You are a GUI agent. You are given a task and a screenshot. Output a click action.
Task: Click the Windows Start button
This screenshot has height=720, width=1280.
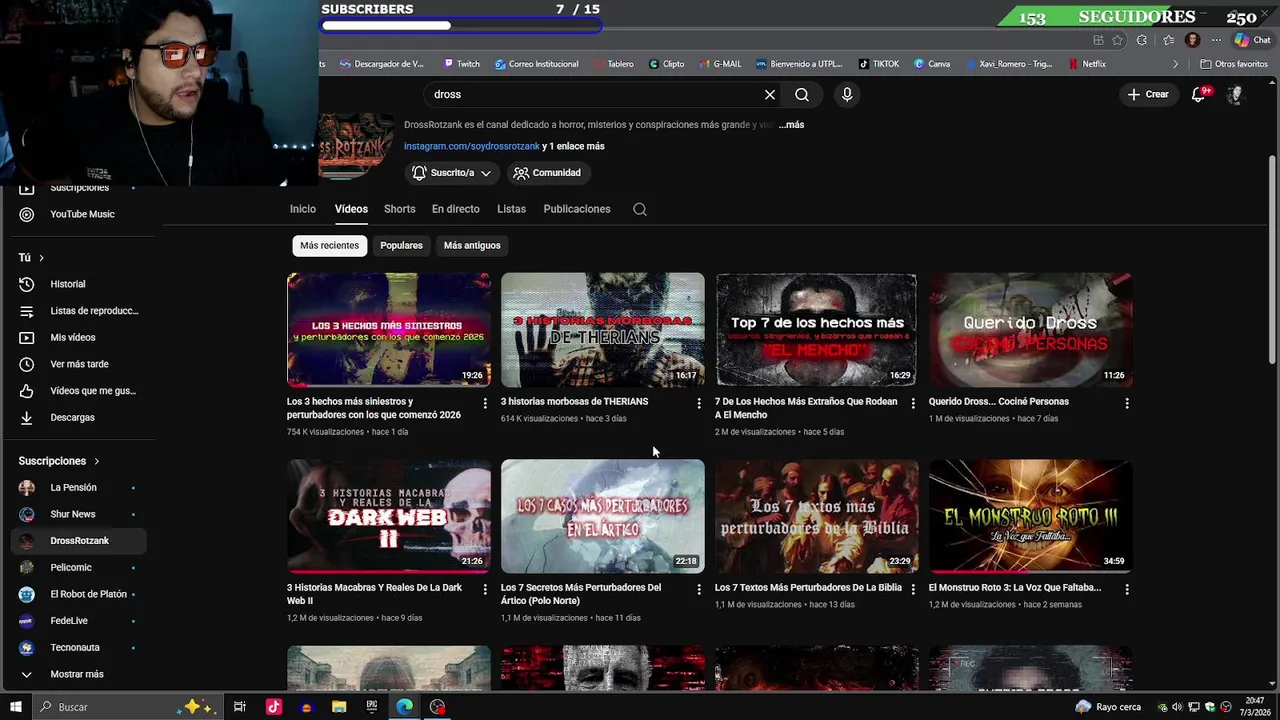(16, 707)
